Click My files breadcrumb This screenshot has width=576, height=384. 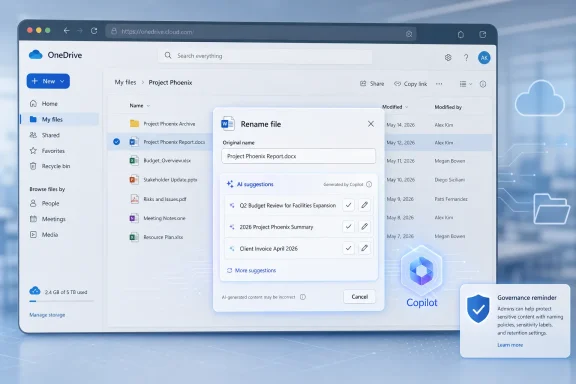125,82
